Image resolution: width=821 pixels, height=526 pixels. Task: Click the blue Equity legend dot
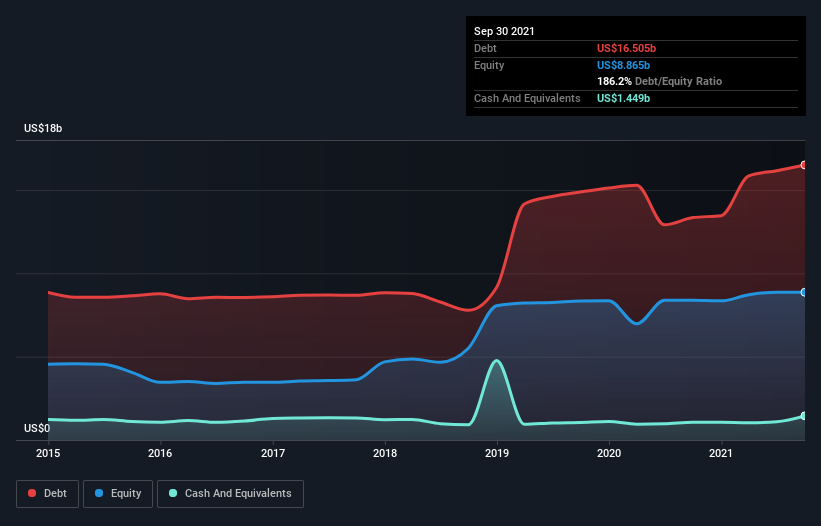tap(99, 493)
